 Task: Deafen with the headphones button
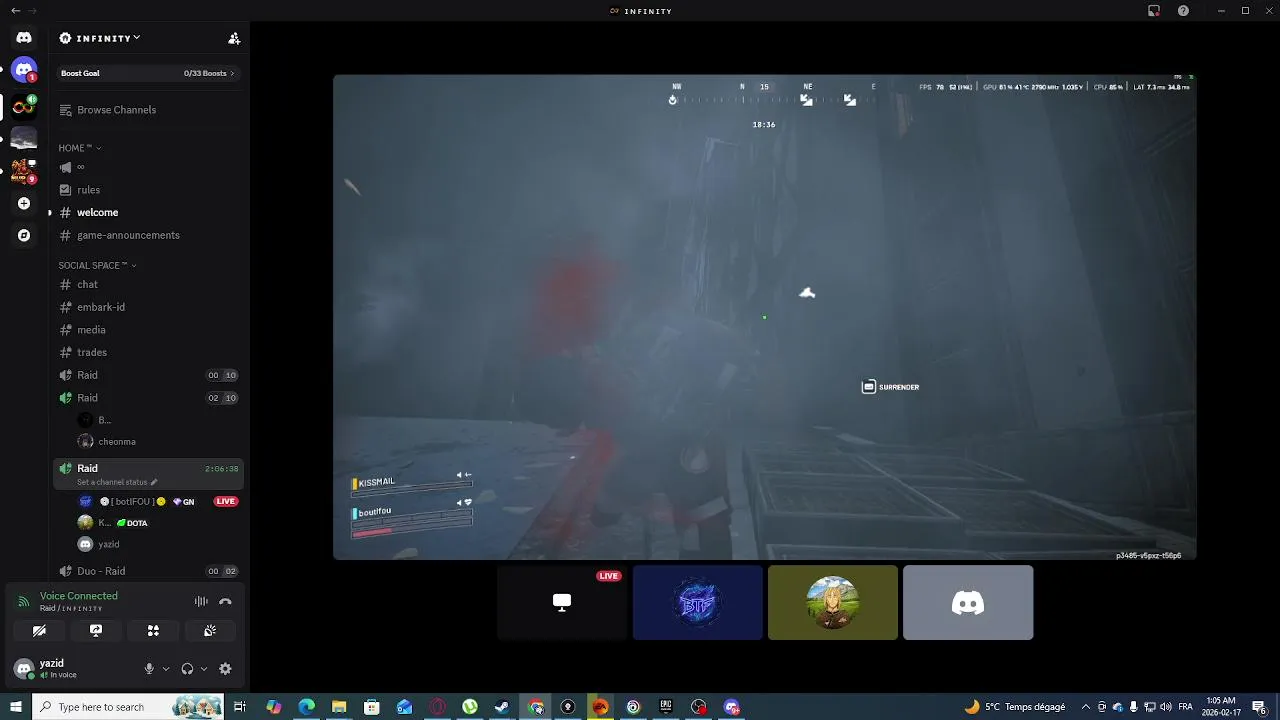click(187, 669)
